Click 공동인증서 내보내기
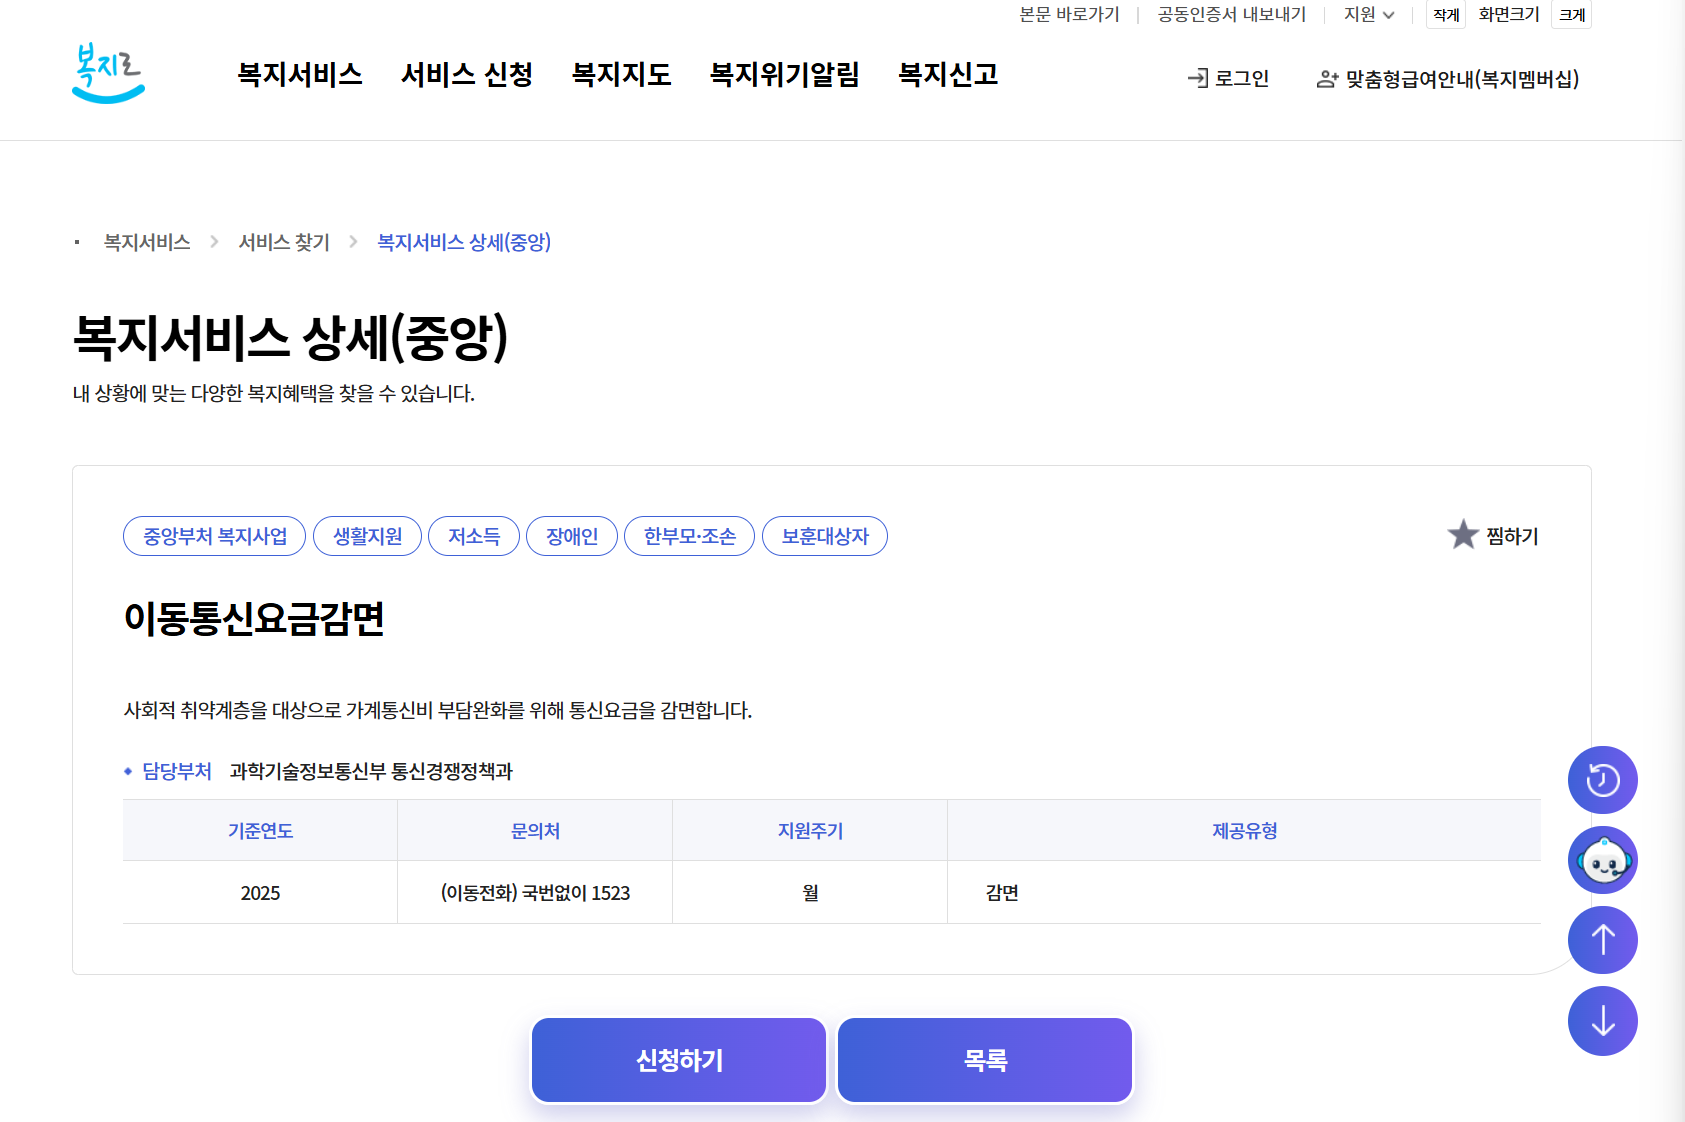 coord(1232,14)
